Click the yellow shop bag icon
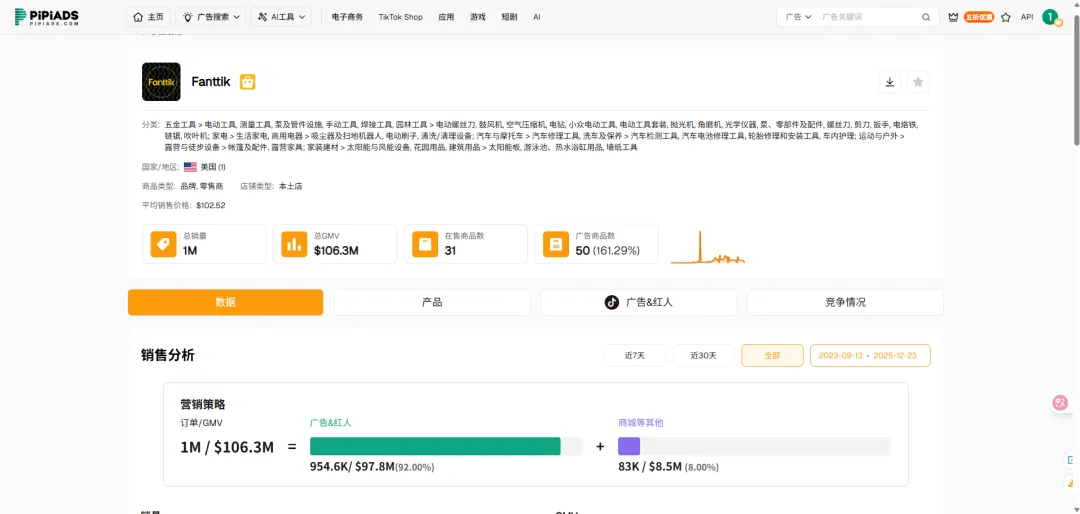 247,82
